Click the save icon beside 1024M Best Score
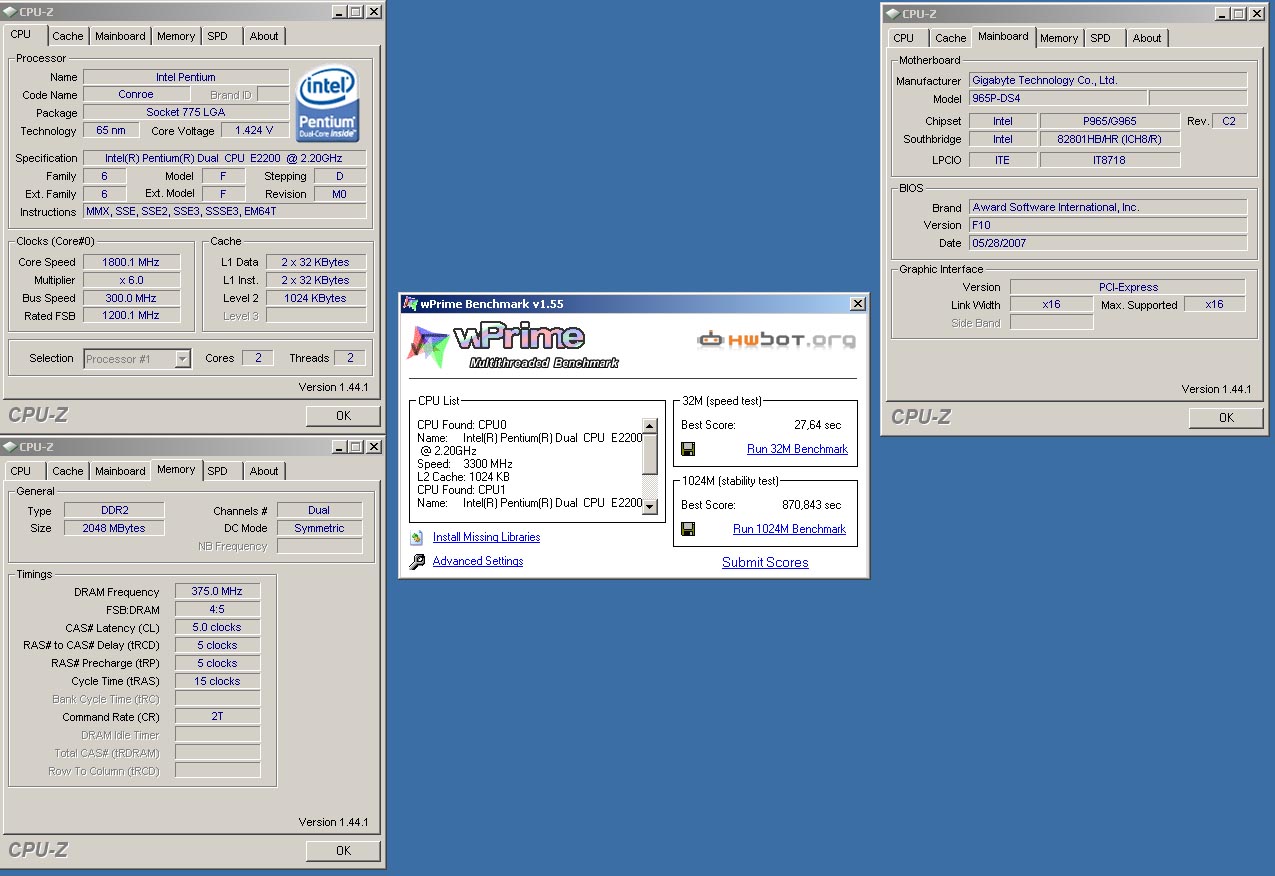This screenshot has height=876, width=1275. tap(688, 529)
